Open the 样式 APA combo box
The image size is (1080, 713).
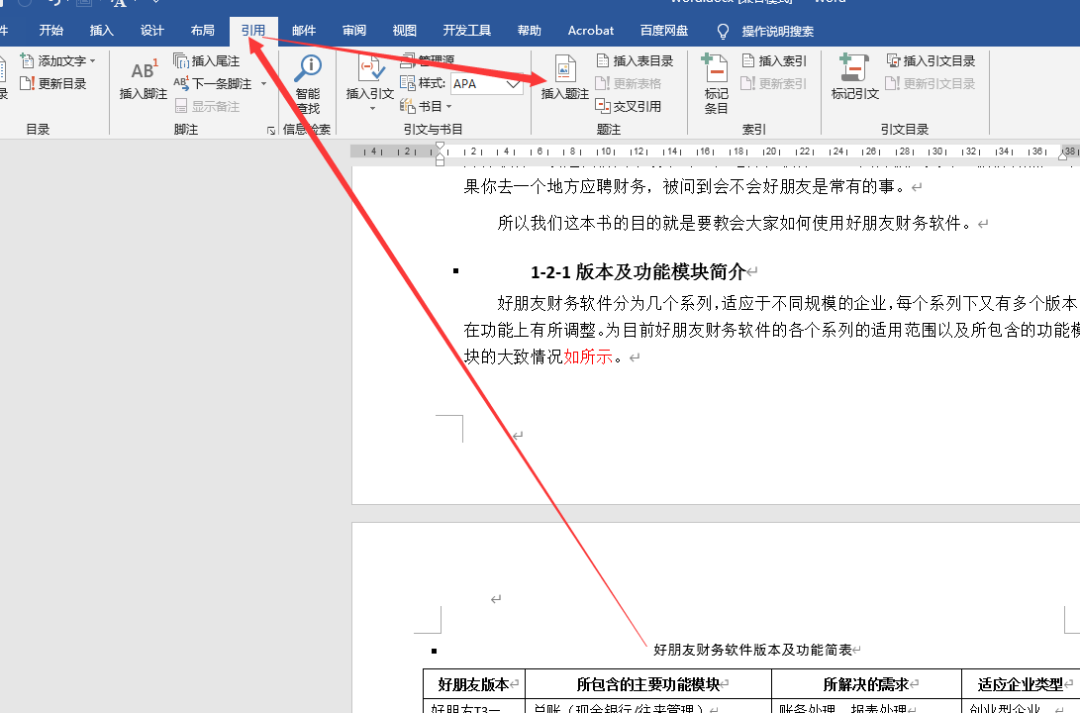point(487,83)
